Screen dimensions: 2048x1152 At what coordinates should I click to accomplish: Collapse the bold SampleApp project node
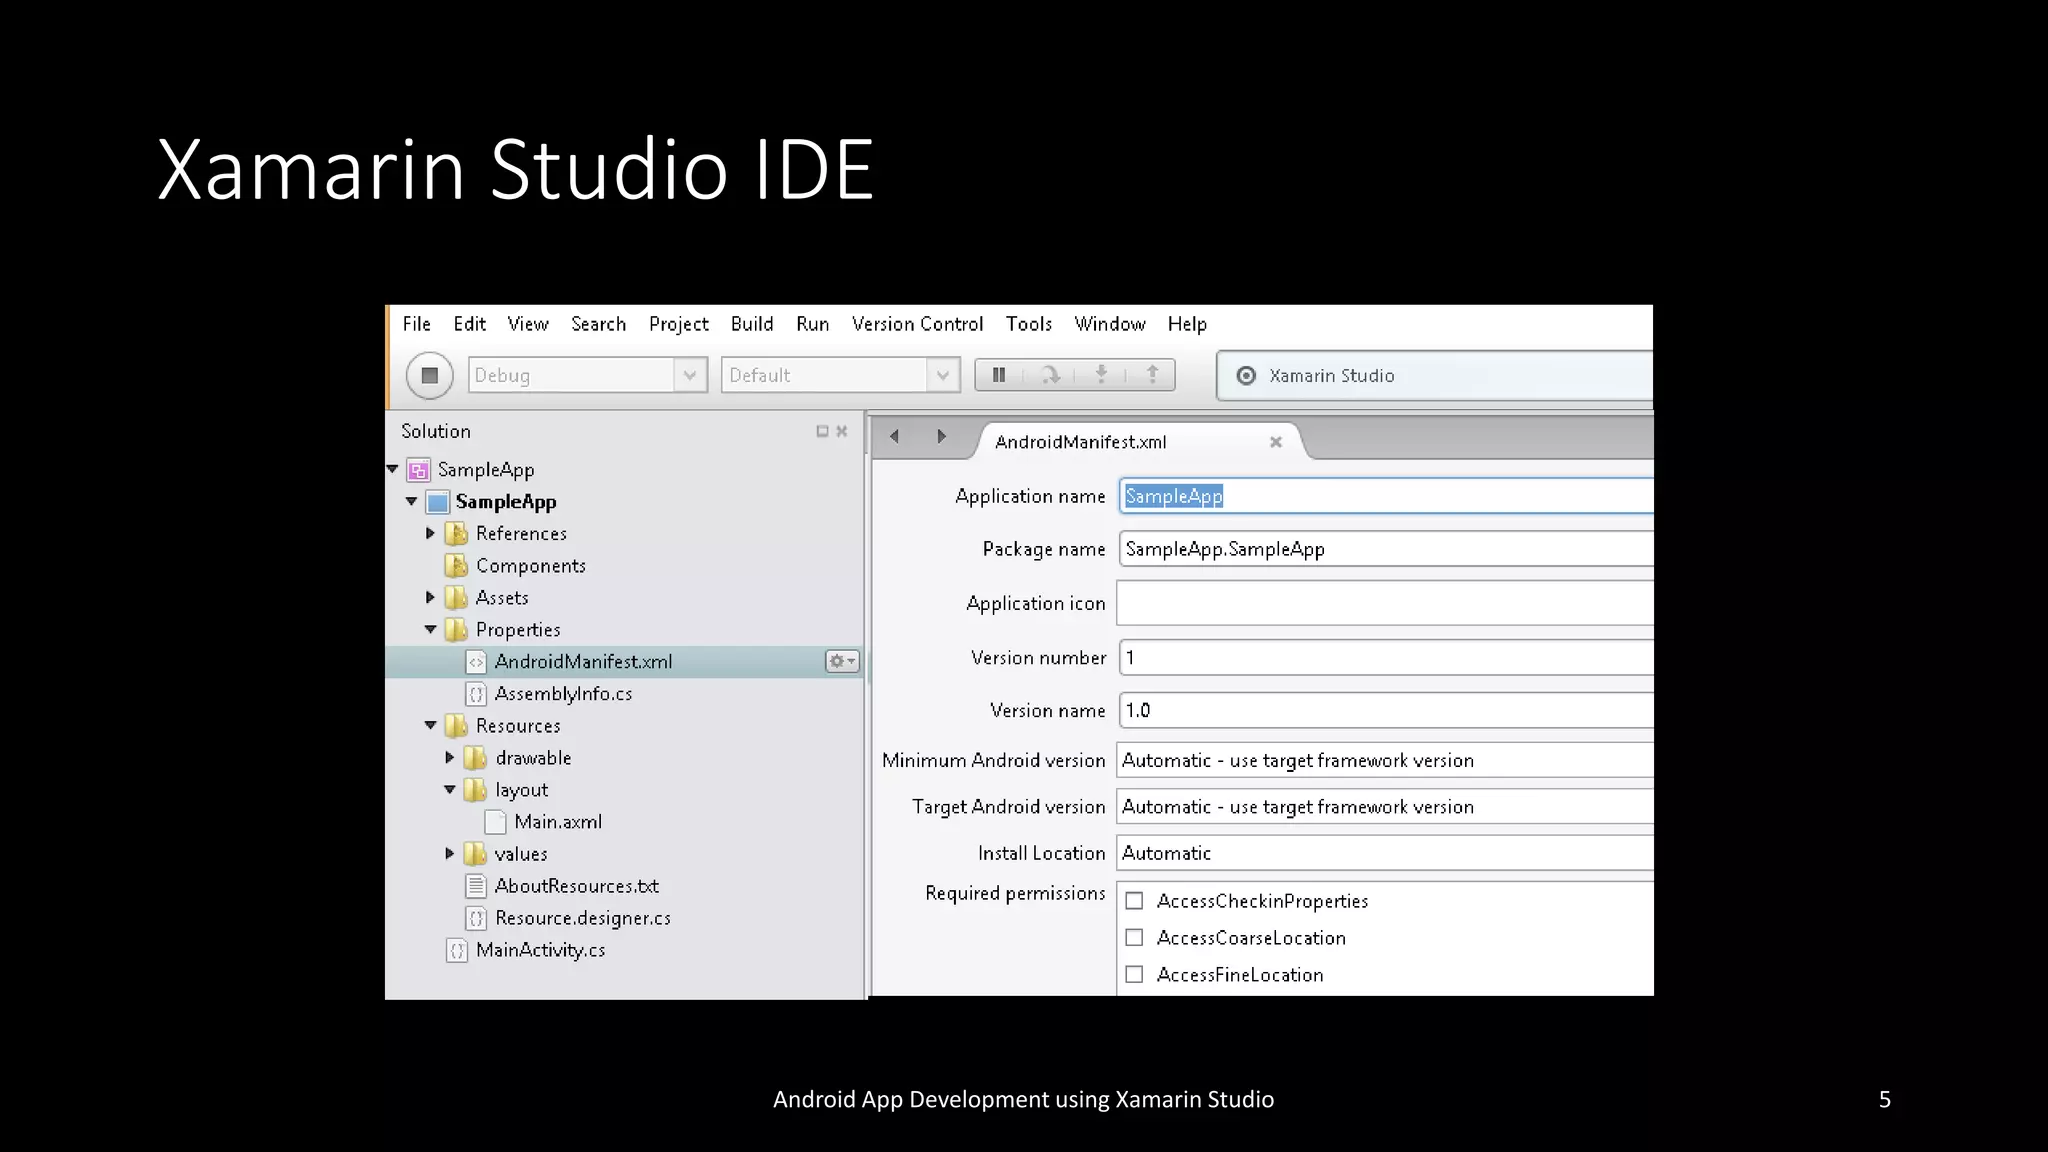[x=412, y=501]
